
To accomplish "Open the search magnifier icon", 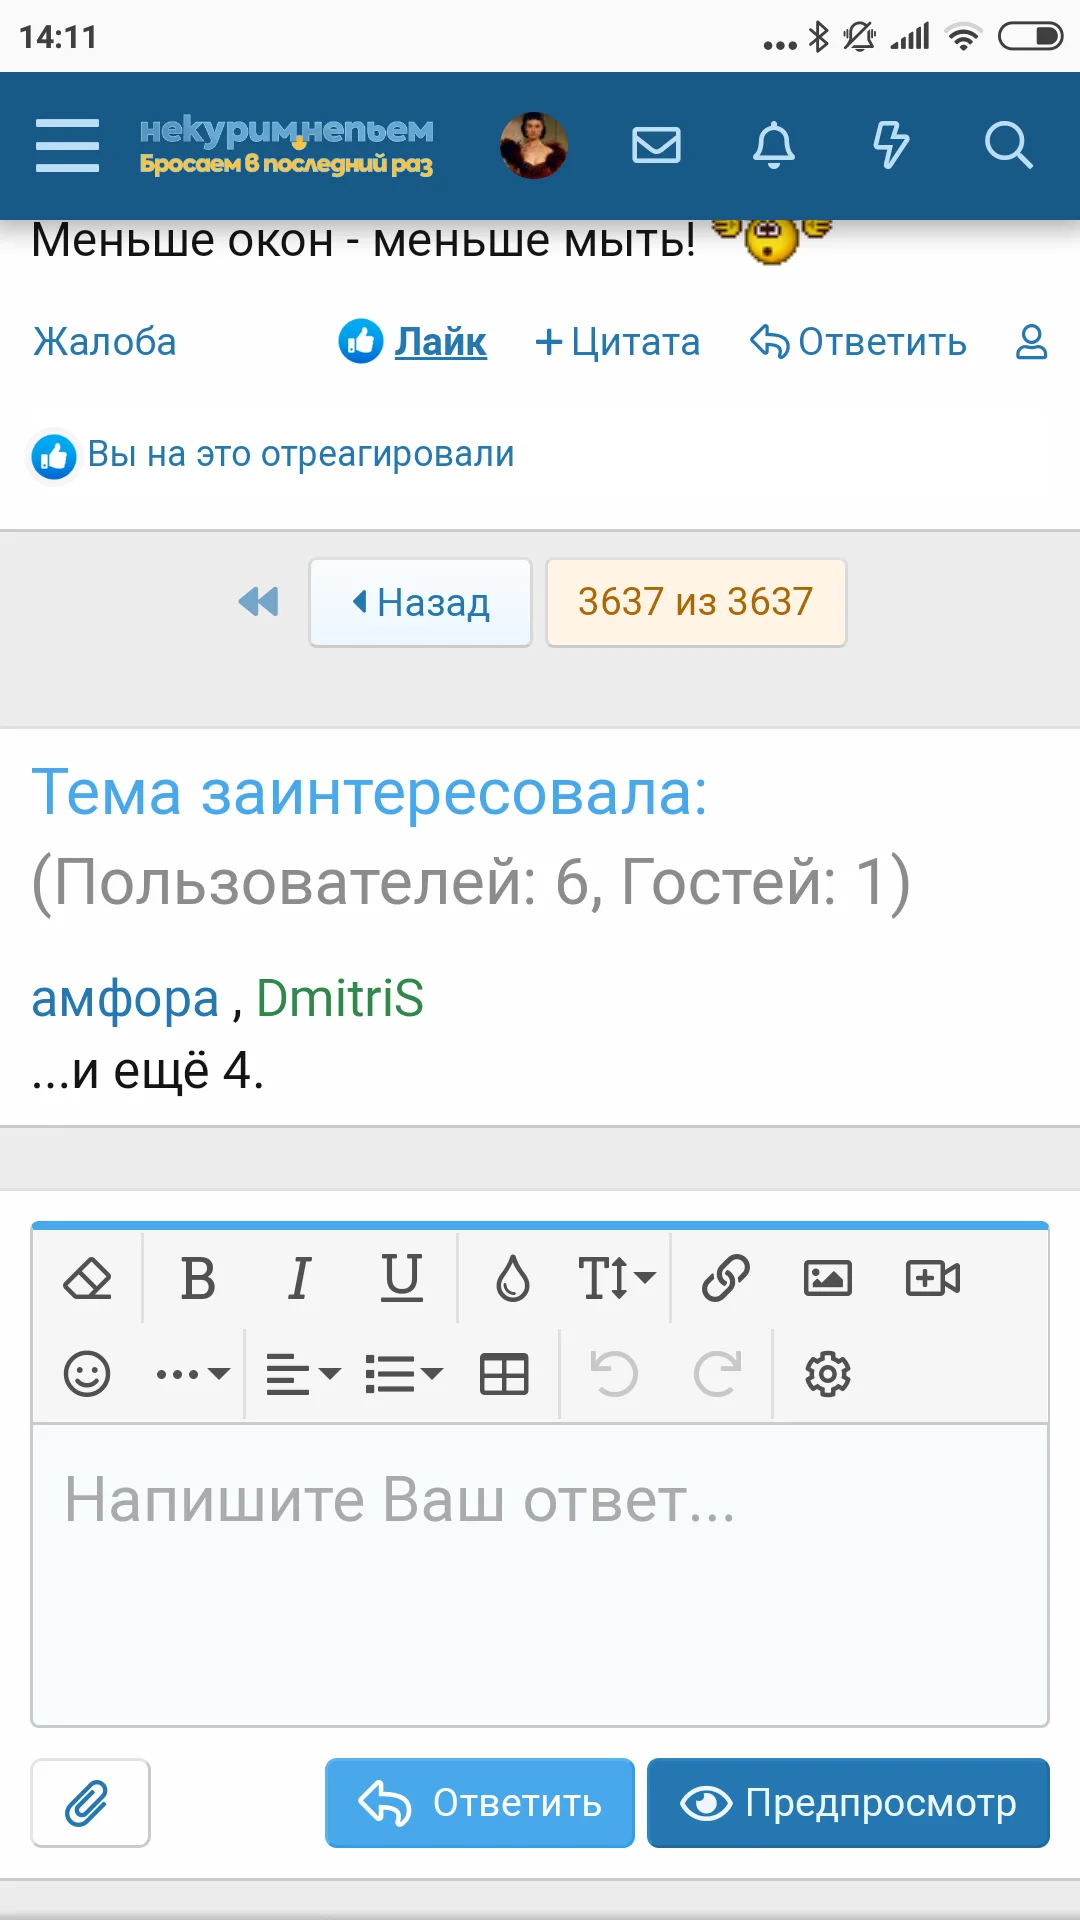I will click(1008, 146).
